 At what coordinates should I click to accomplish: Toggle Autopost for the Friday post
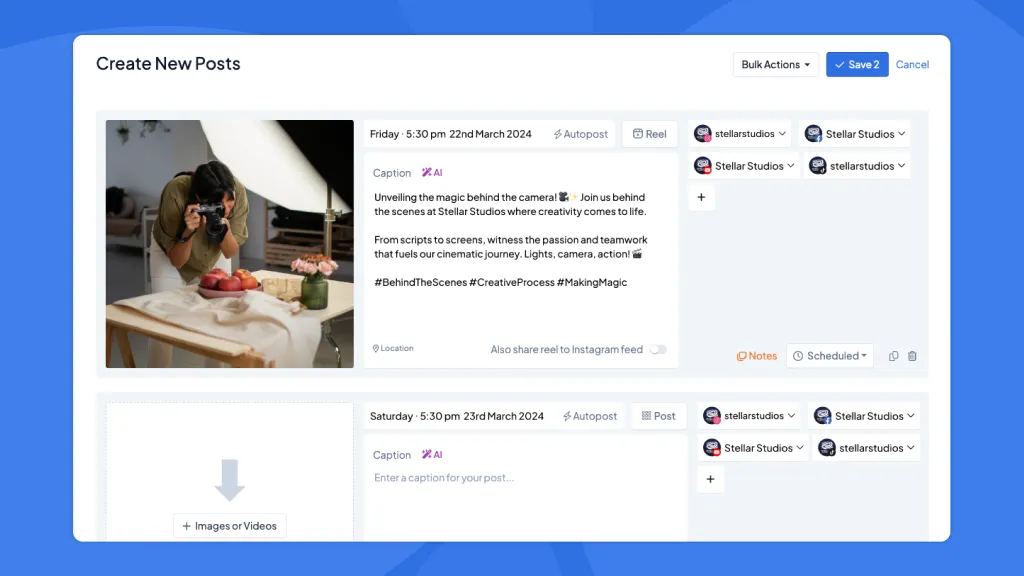click(x=581, y=134)
